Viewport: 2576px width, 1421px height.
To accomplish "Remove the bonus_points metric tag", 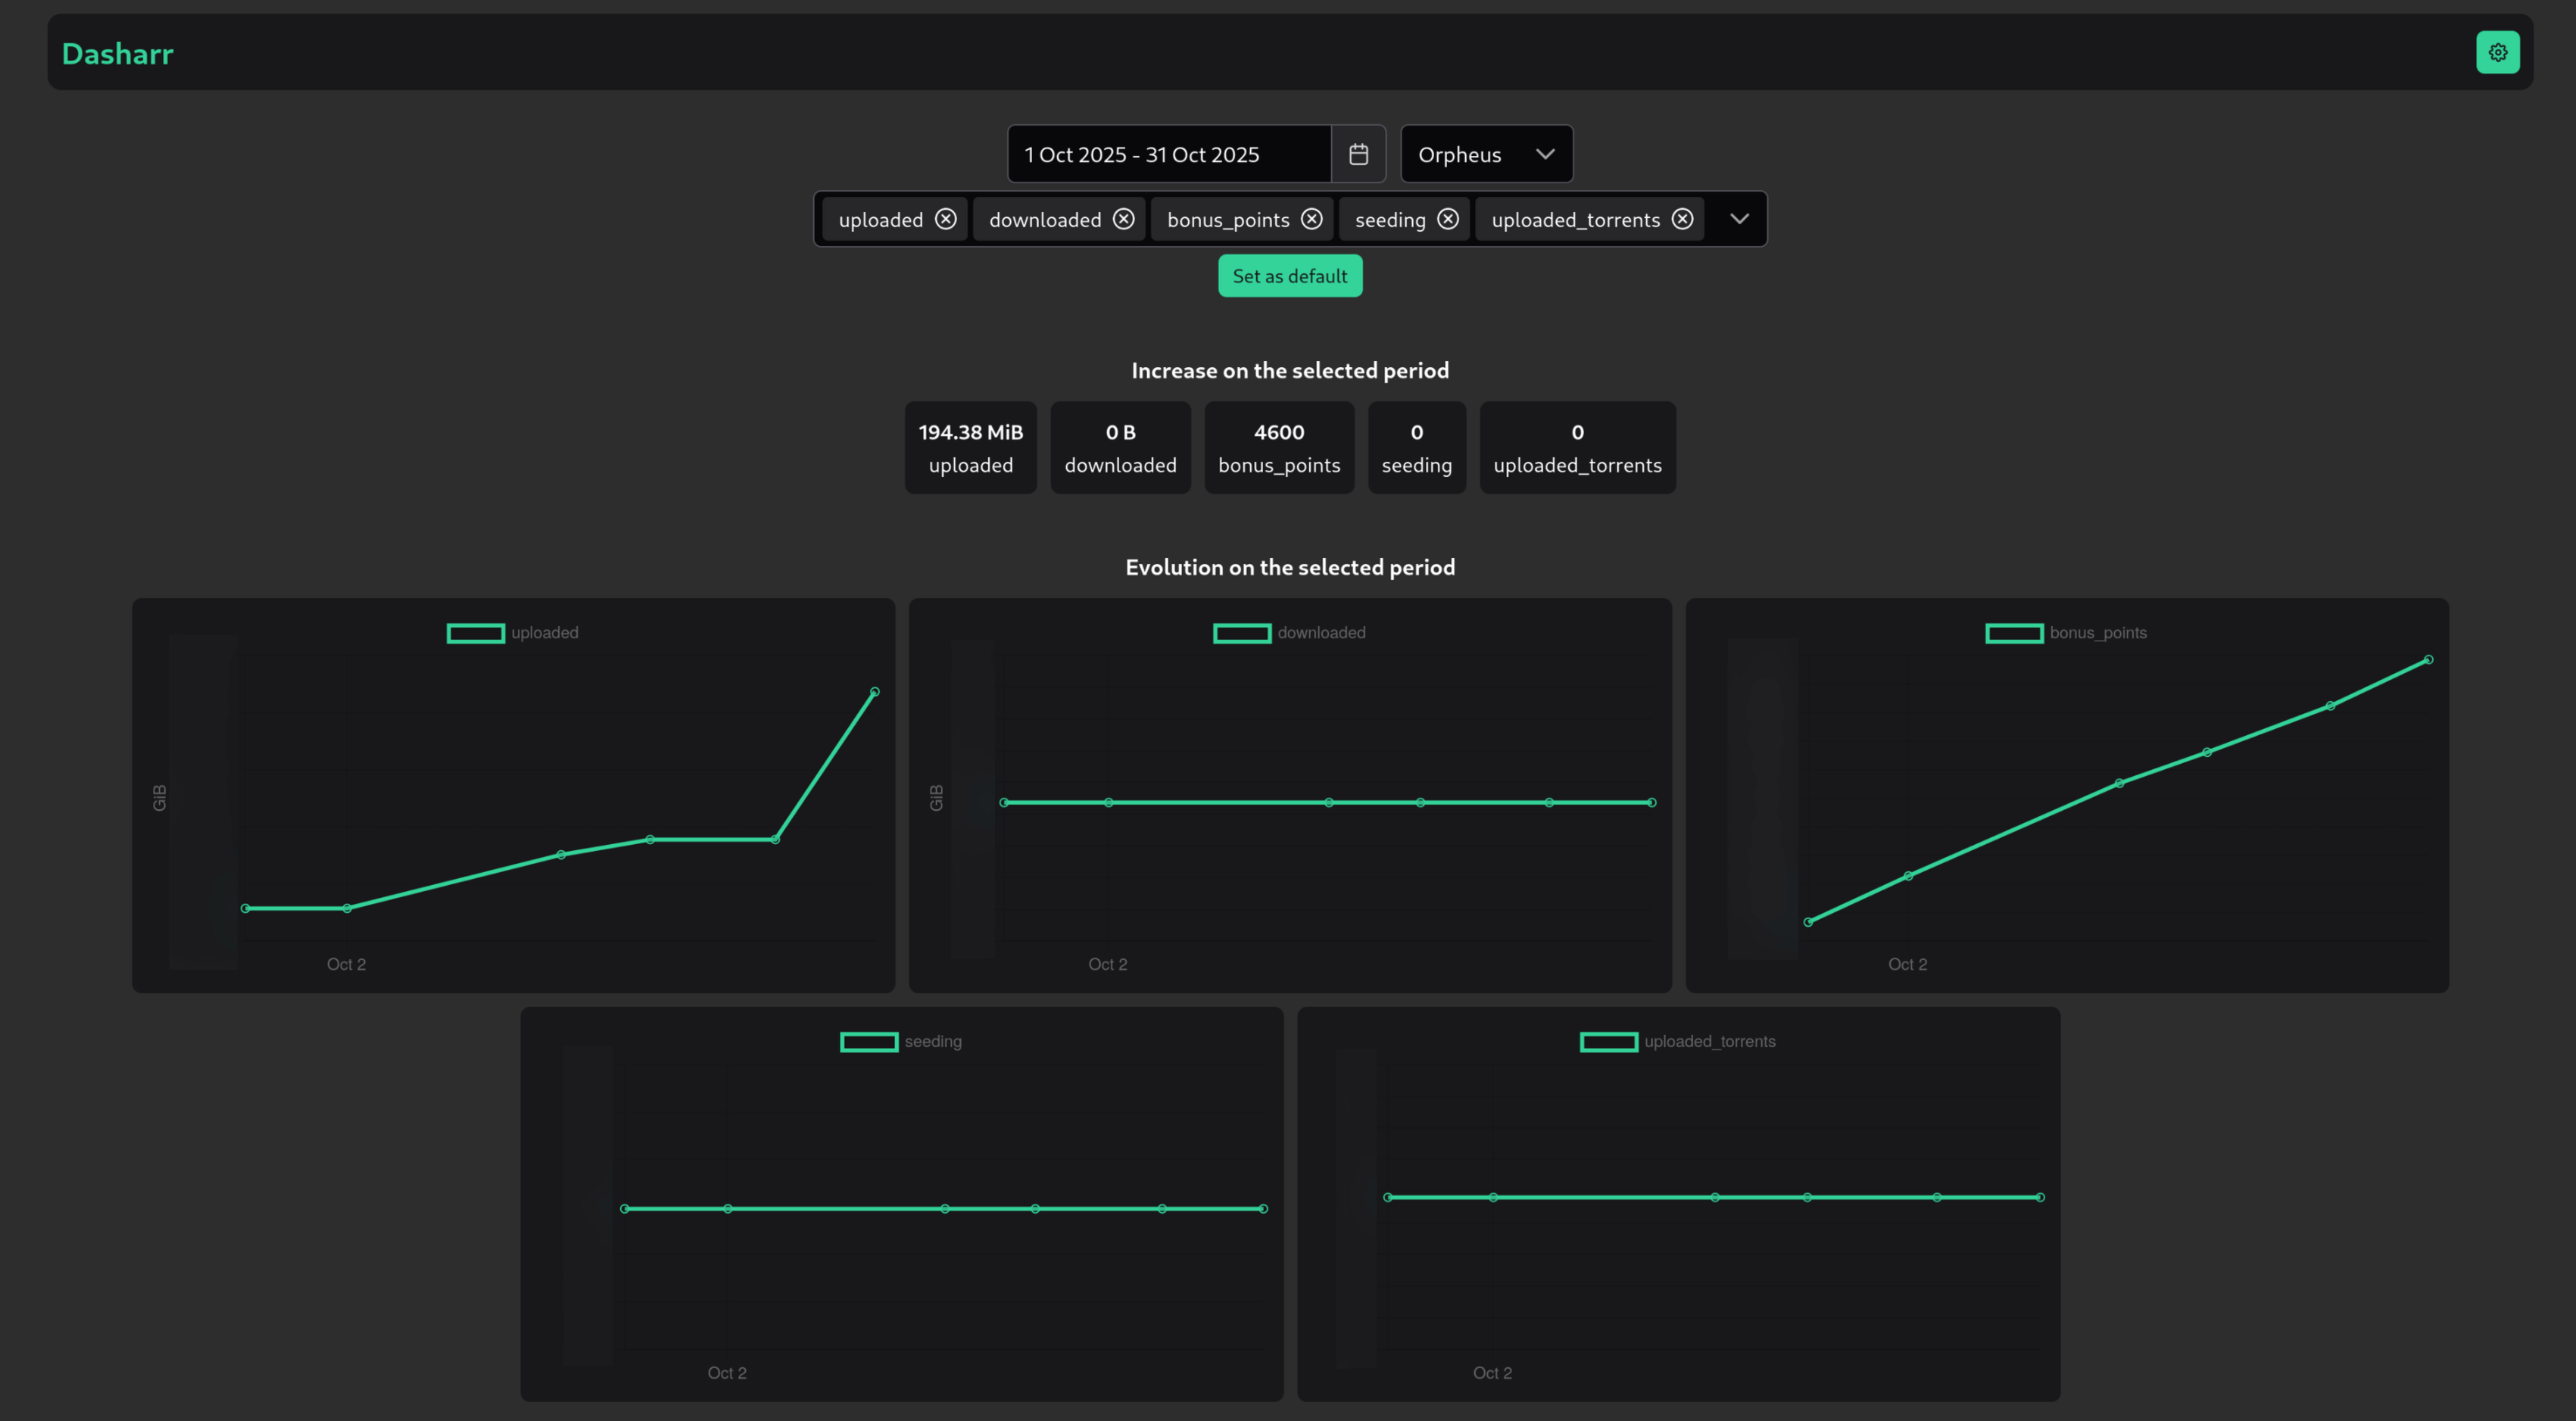I will click(1311, 219).
